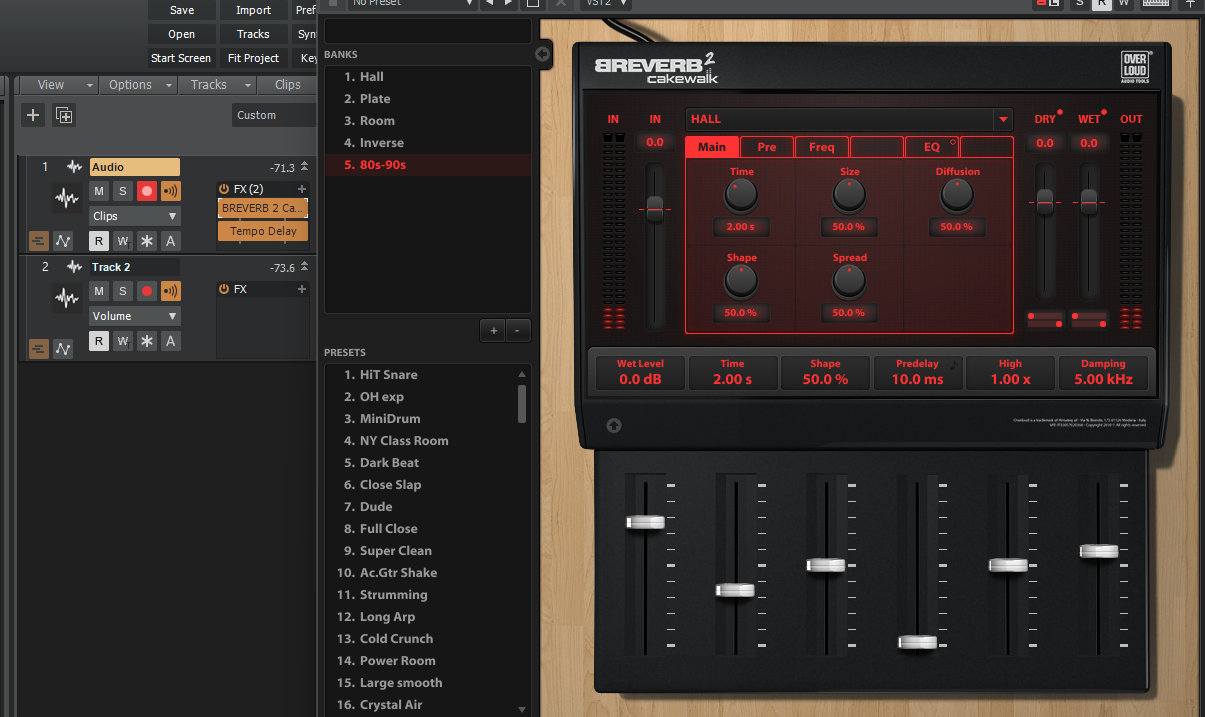Arm record on Track 2
Screen dimensions: 1205x717
click(147, 291)
